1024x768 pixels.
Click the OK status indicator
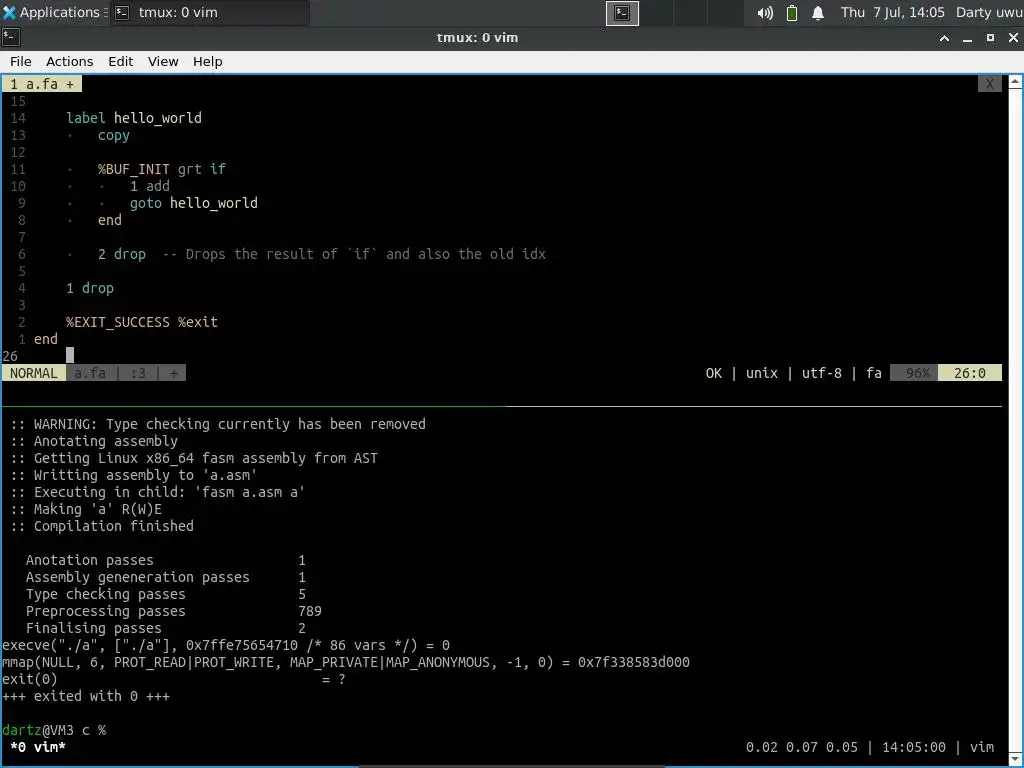point(714,373)
